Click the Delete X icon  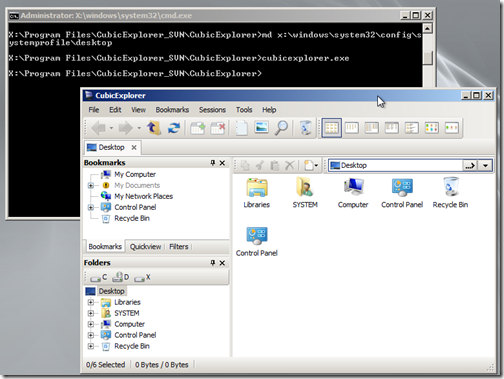point(290,165)
